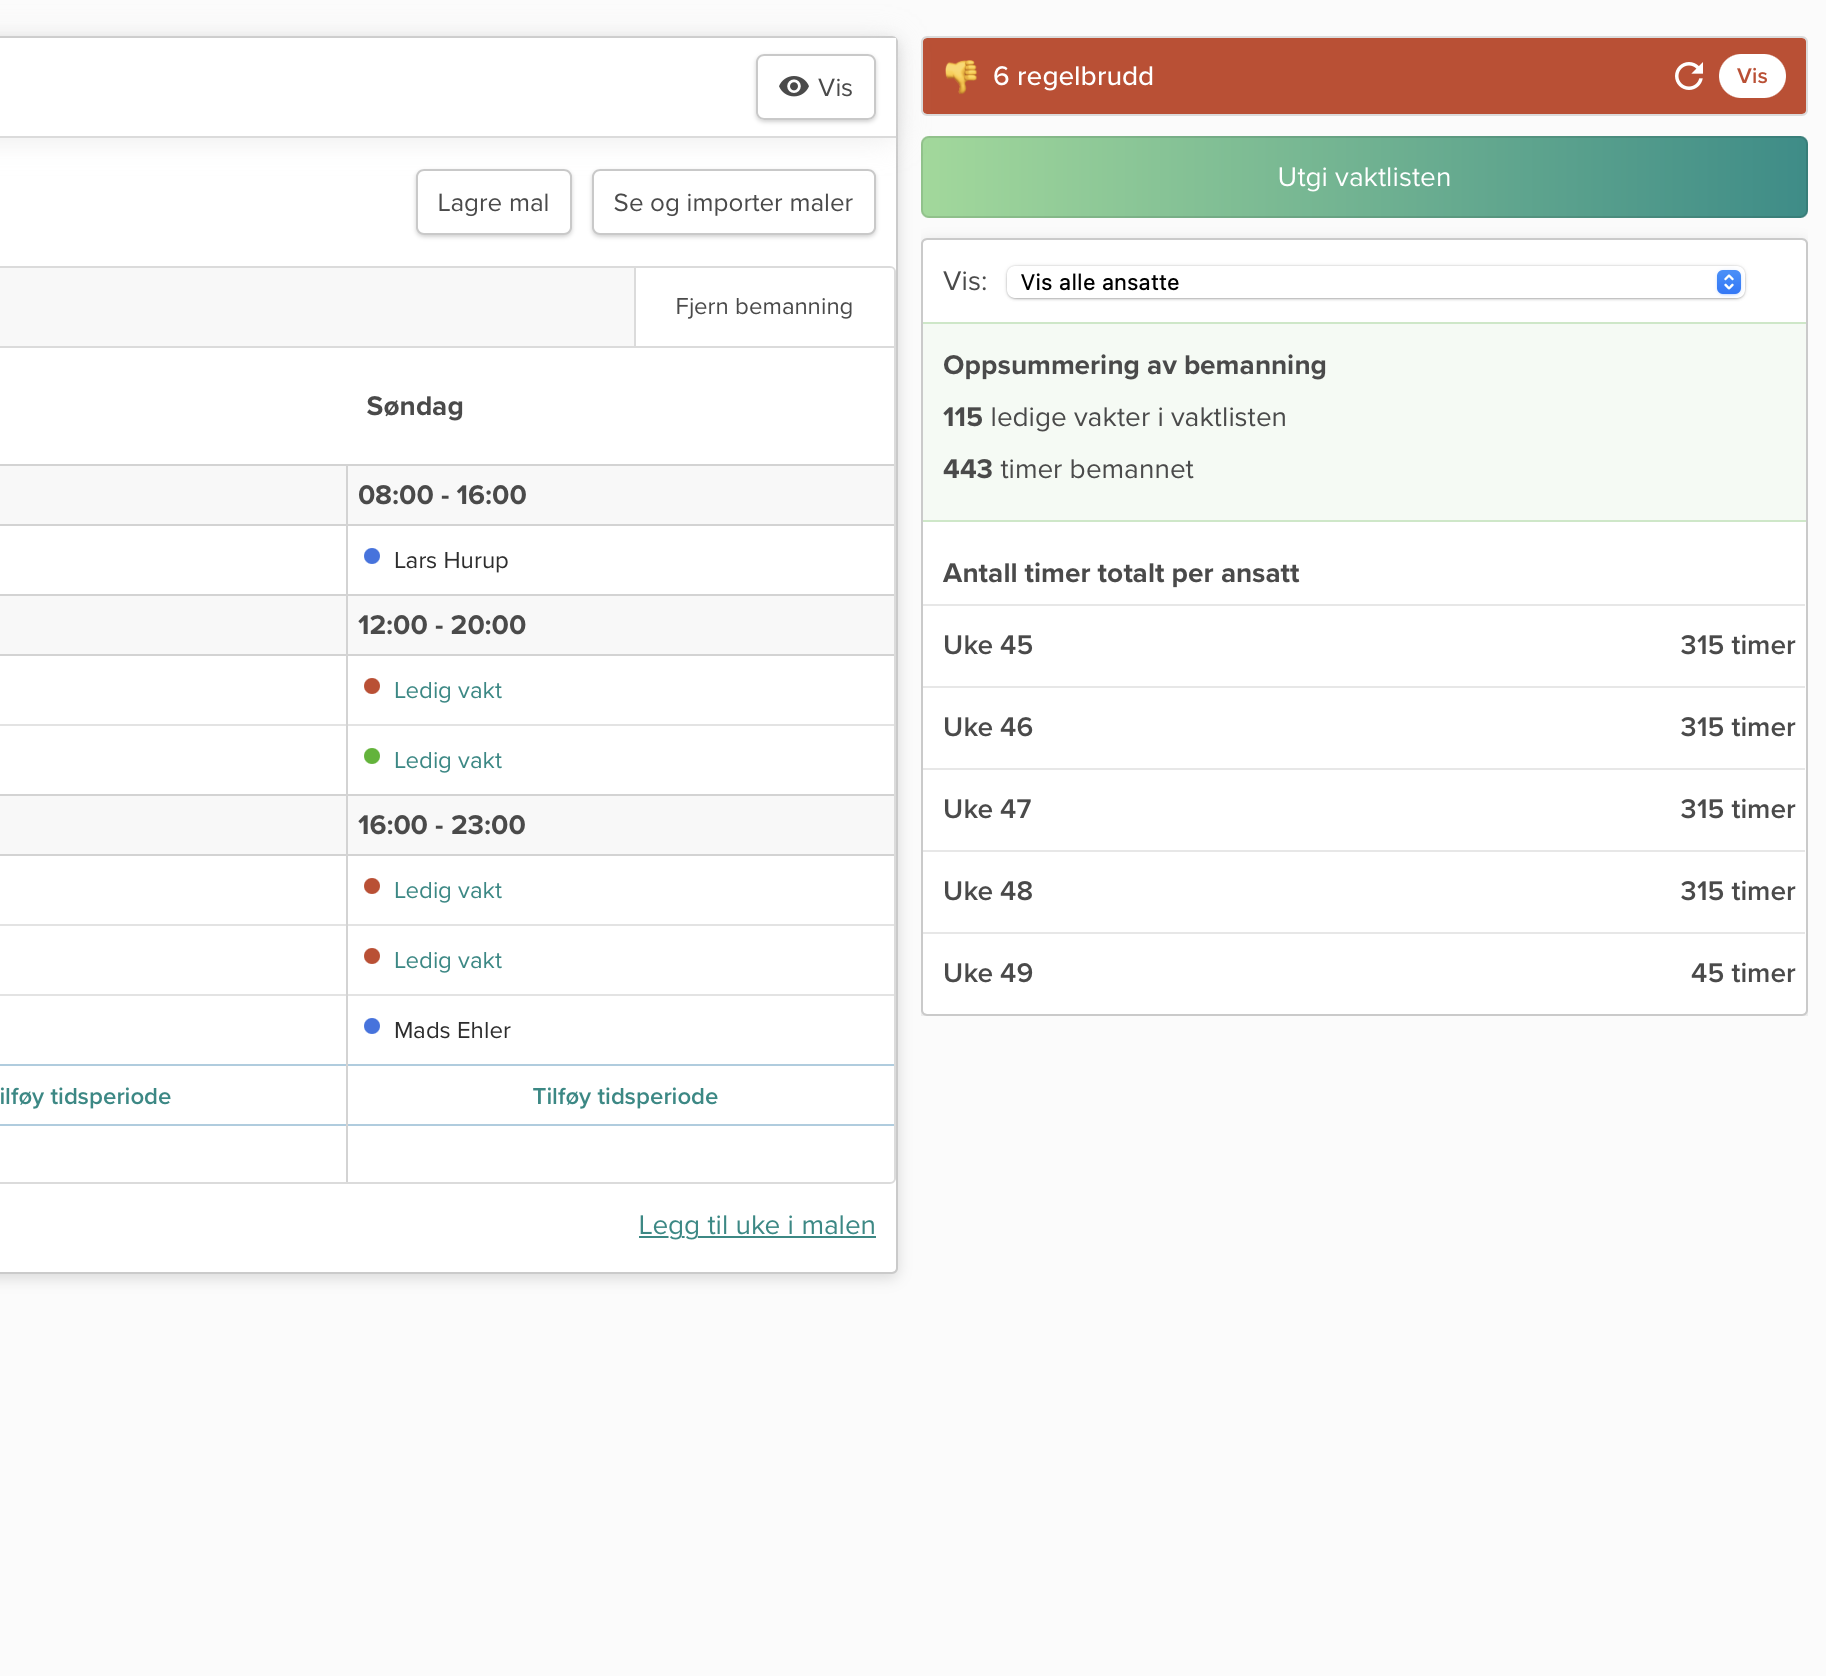This screenshot has width=1826, height=1676.
Task: Click green dot in 12:00 - 20:00 shift
Action: pyautogui.click(x=372, y=756)
